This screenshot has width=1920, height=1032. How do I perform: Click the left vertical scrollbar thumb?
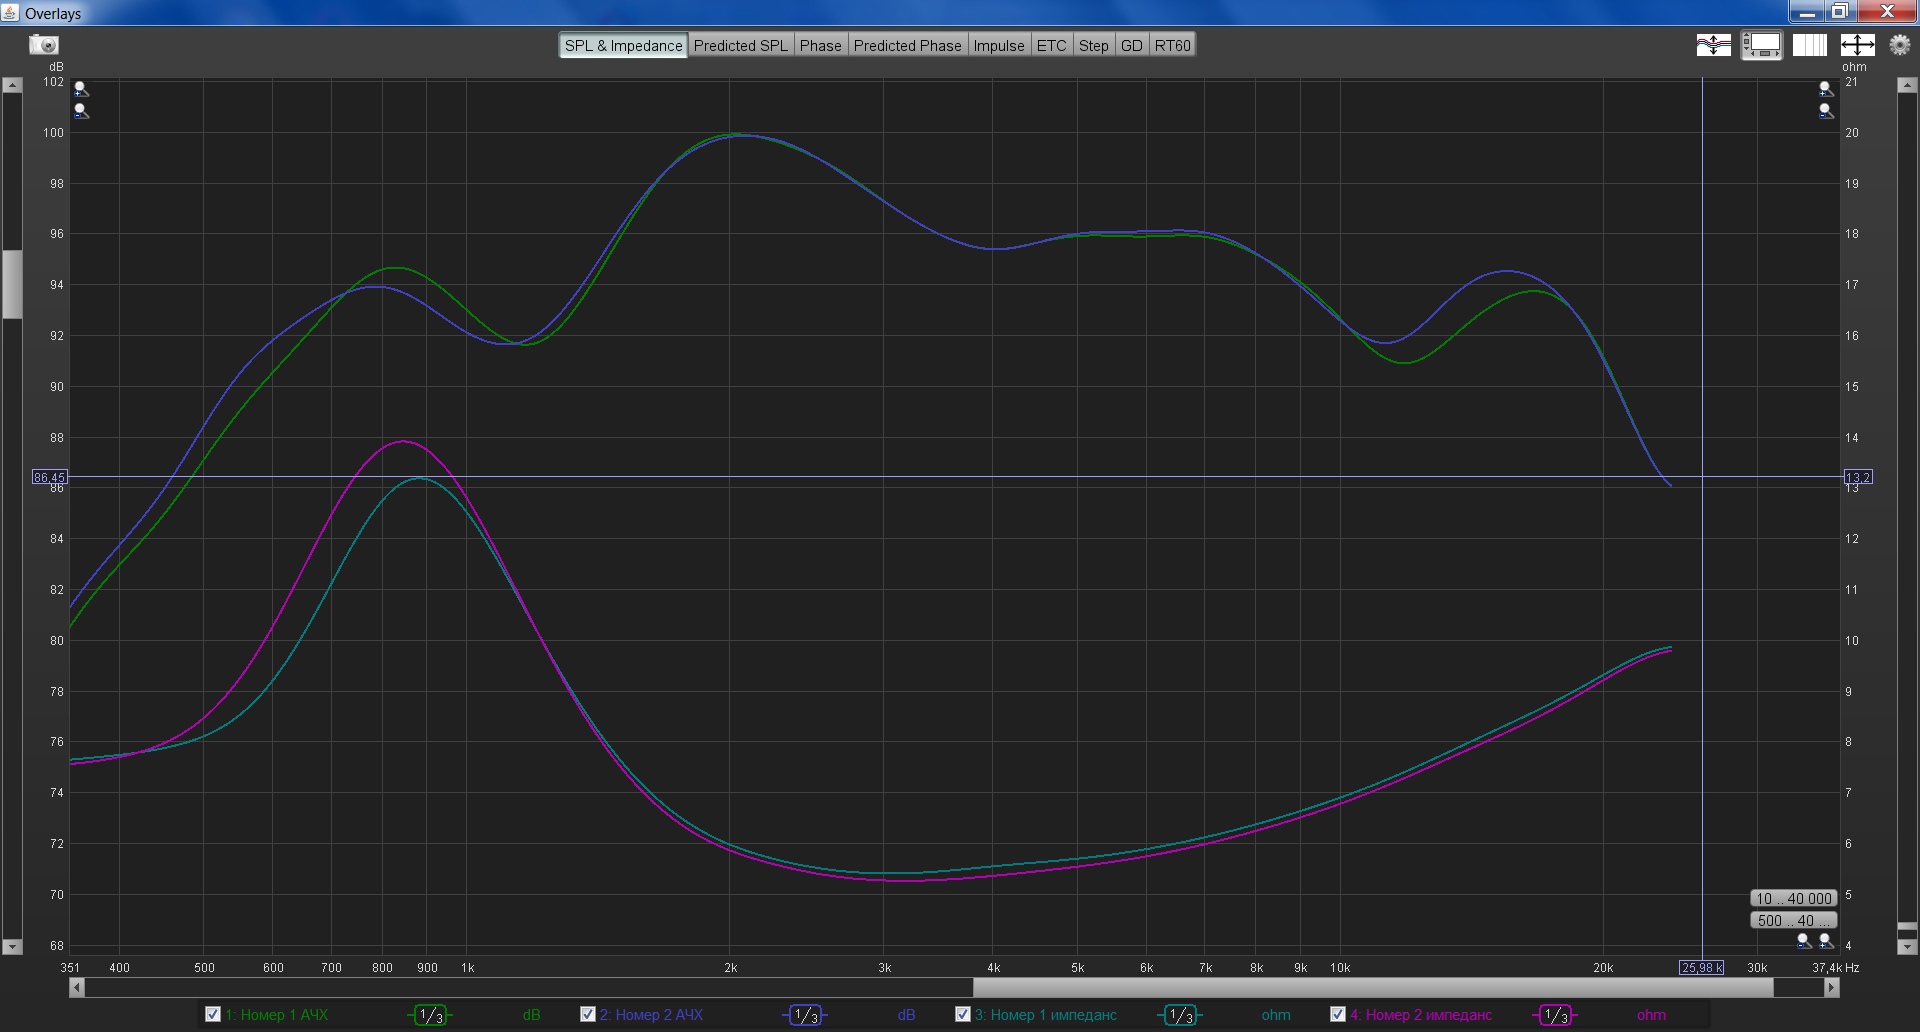pyautogui.click(x=12, y=284)
